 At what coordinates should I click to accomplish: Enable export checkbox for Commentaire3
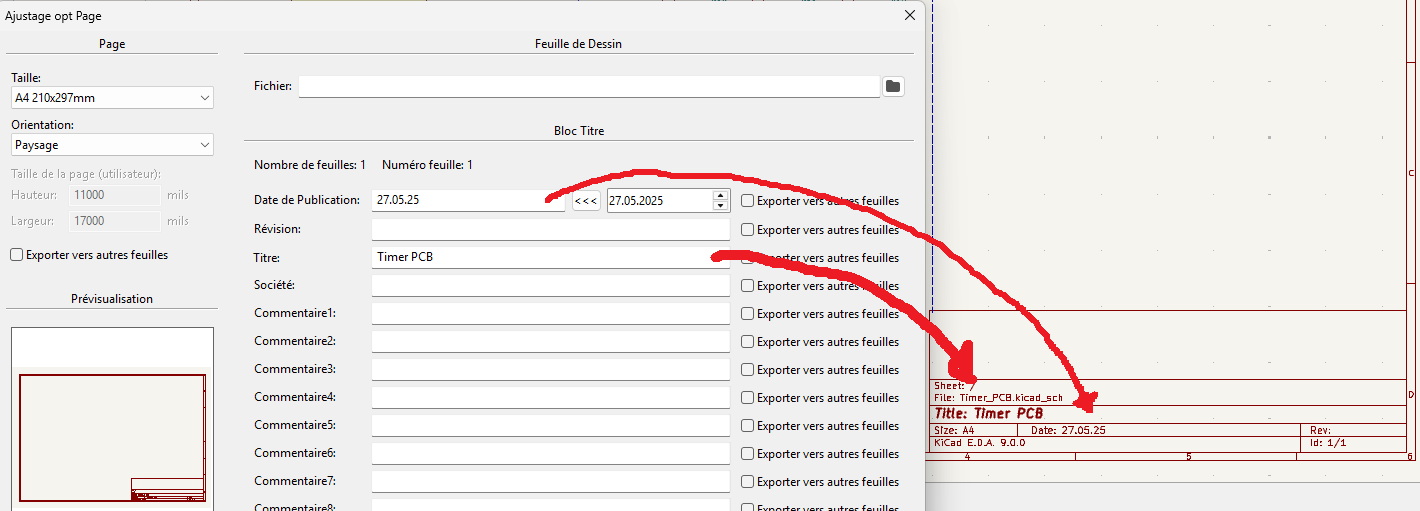[747, 370]
